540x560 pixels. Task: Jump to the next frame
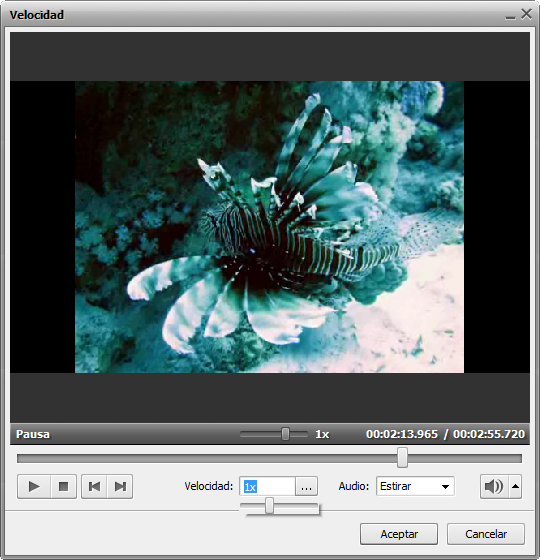120,486
